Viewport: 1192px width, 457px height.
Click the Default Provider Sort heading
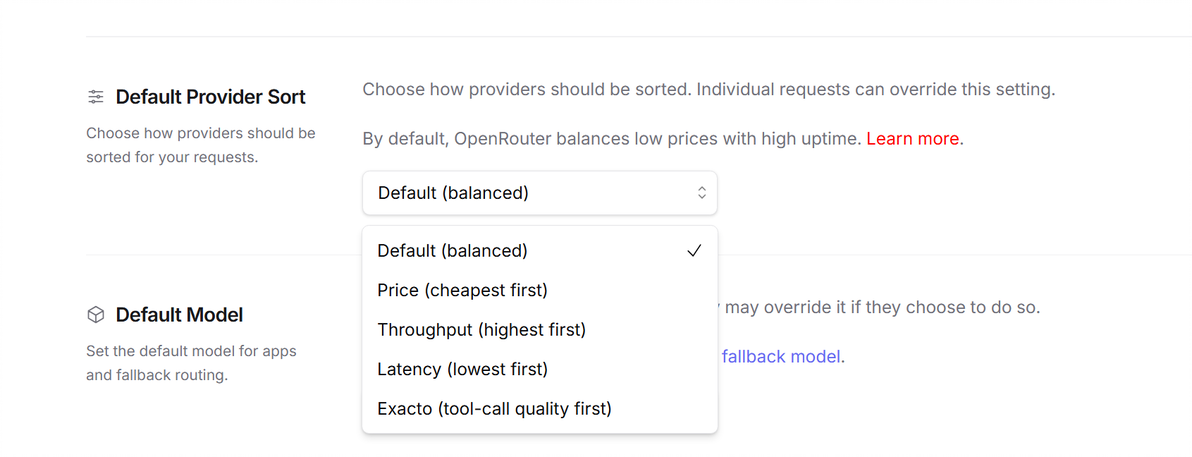click(211, 97)
